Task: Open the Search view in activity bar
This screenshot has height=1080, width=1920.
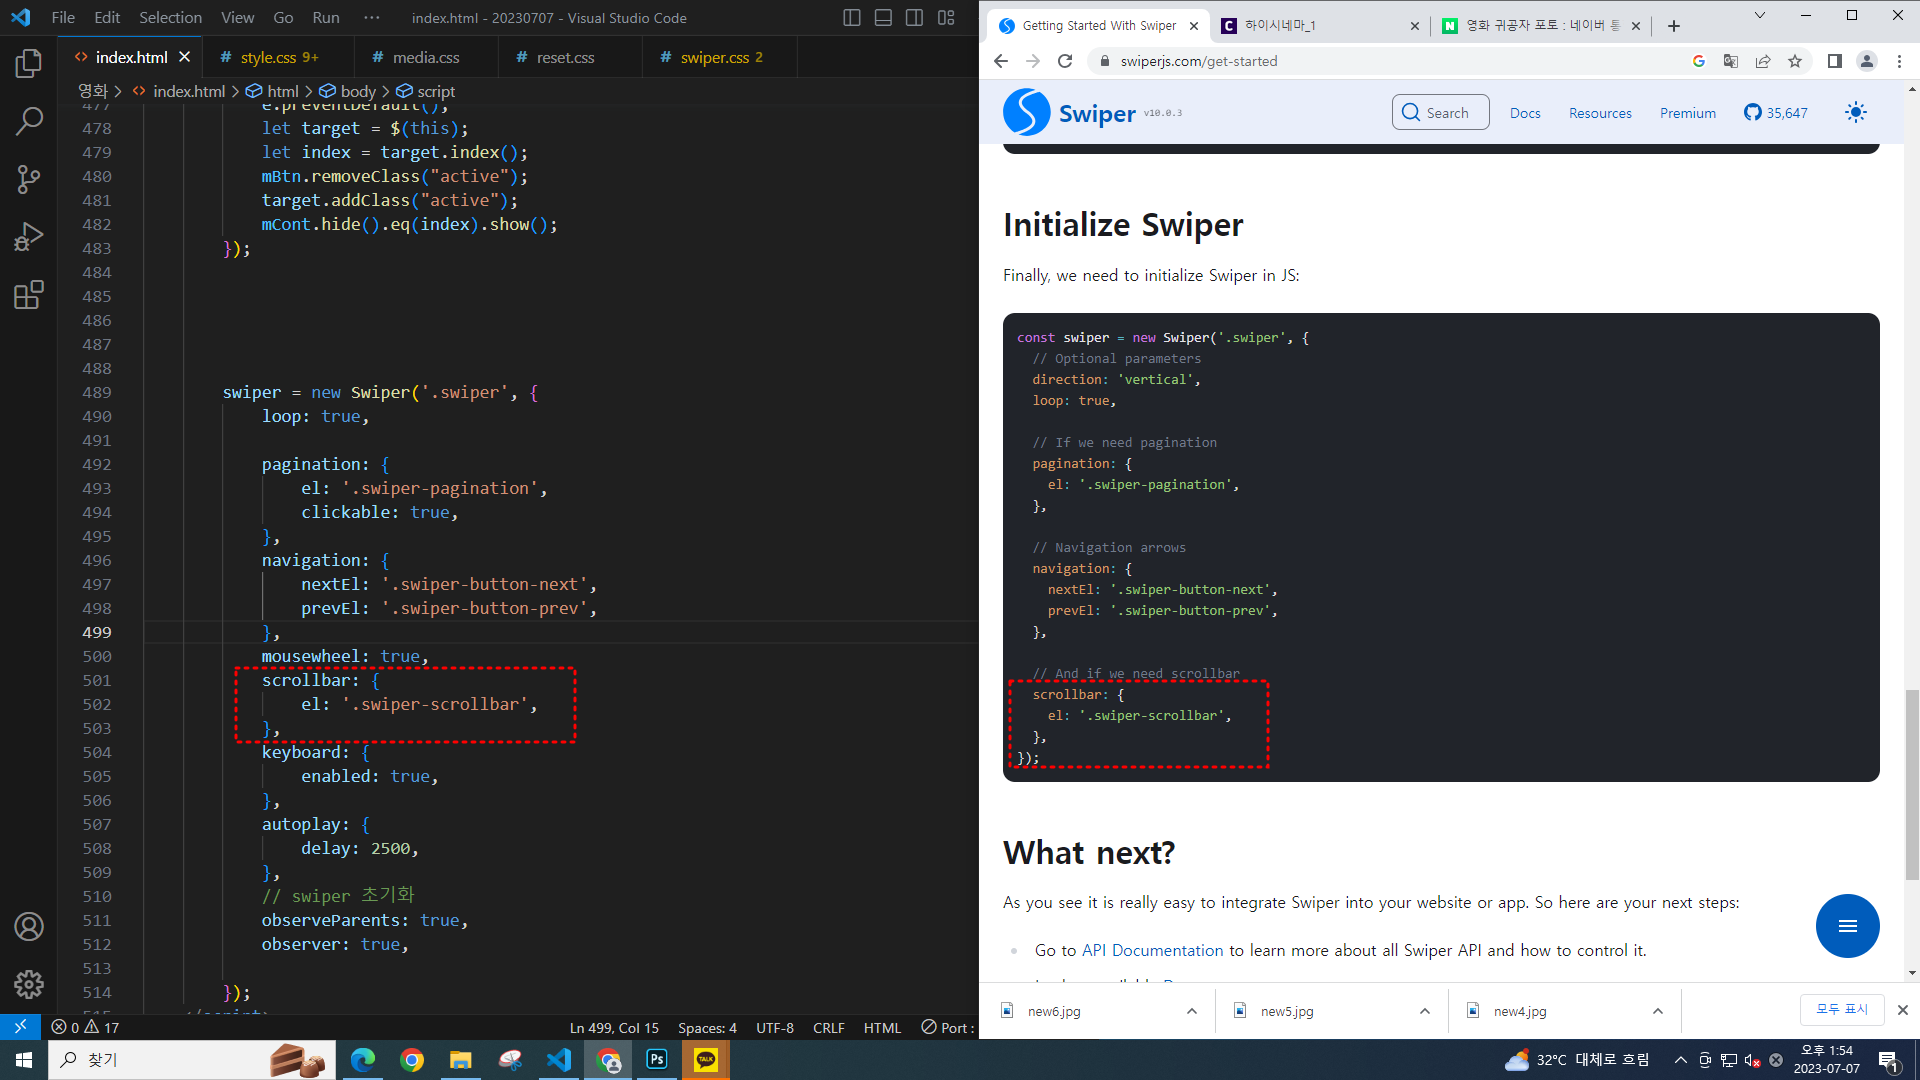Action: 29,122
